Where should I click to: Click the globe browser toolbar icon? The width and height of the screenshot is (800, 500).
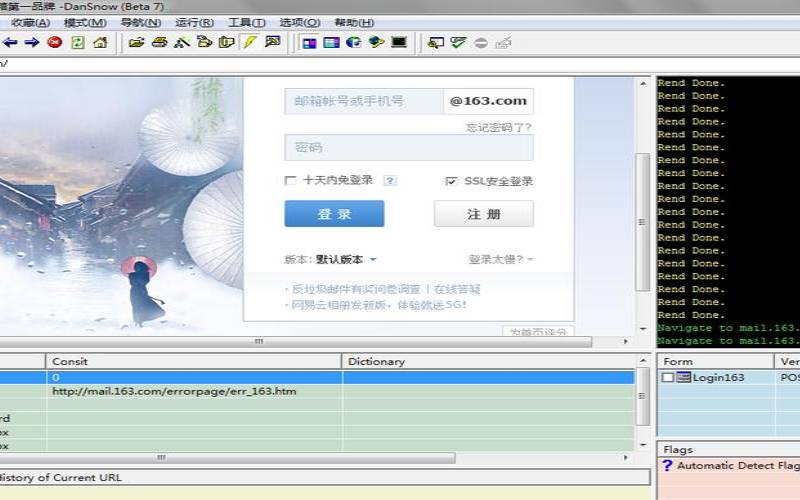point(354,42)
